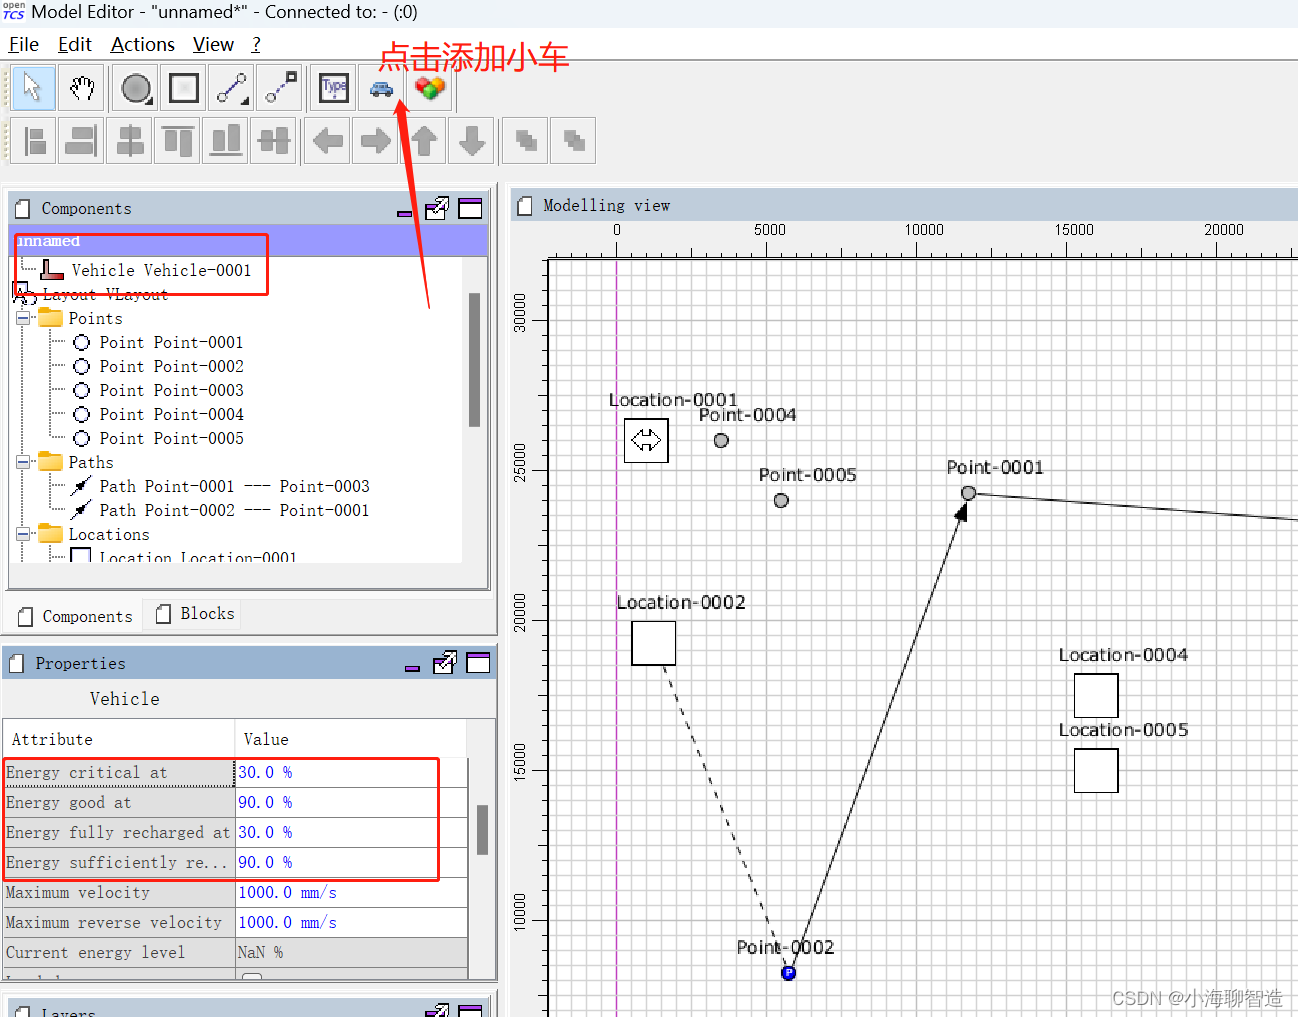1298x1017 pixels.
Task: Choose the create location tool
Action: 184,88
